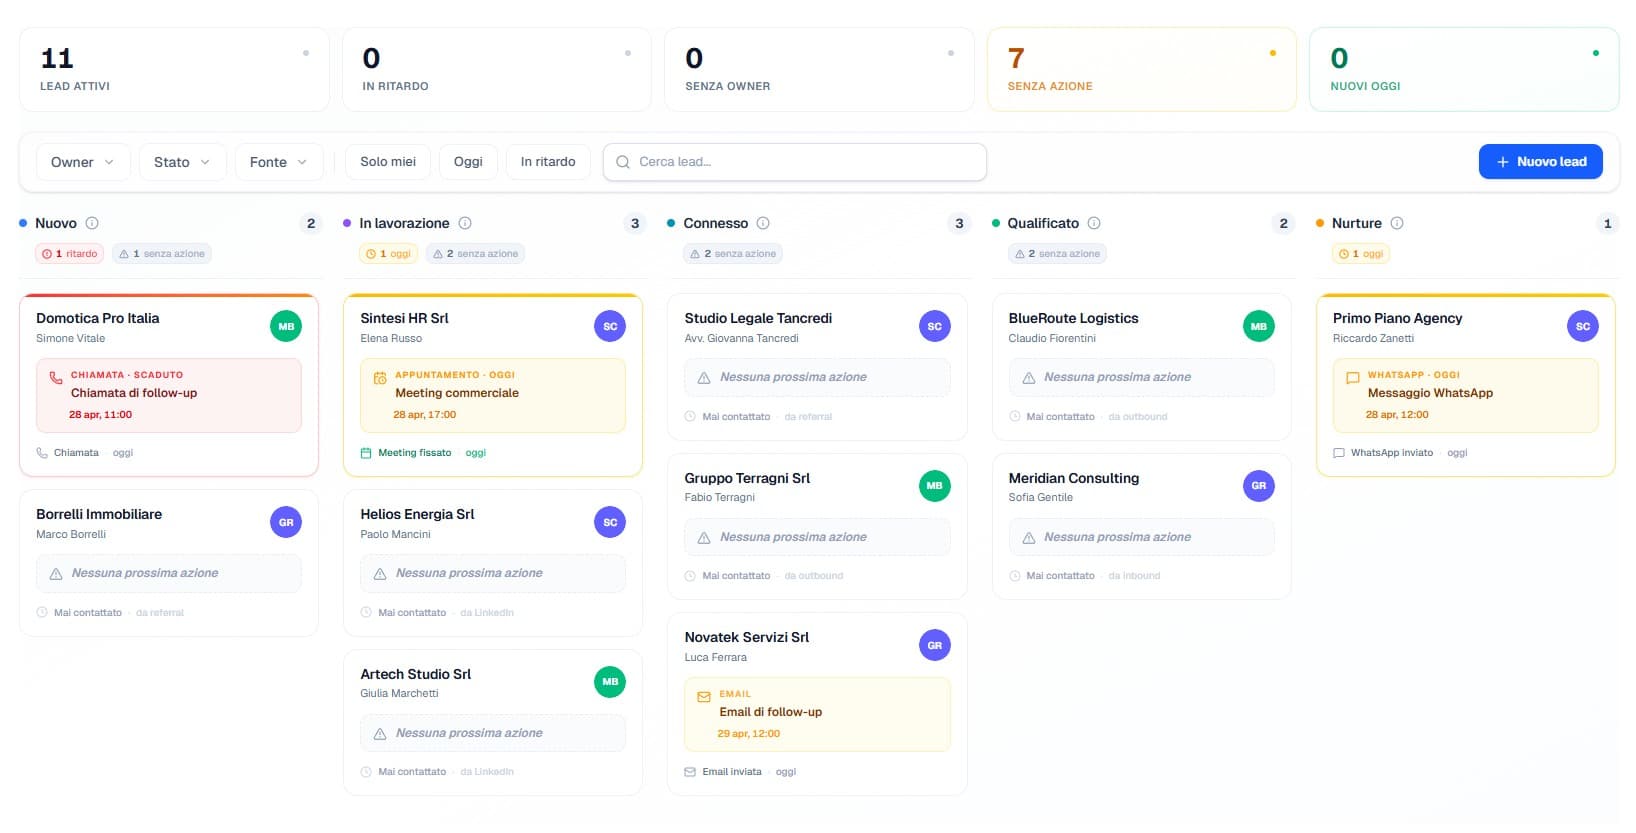The width and height of the screenshot is (1636, 833).
Task: Open the Owner filter dropdown
Action: 83,161
